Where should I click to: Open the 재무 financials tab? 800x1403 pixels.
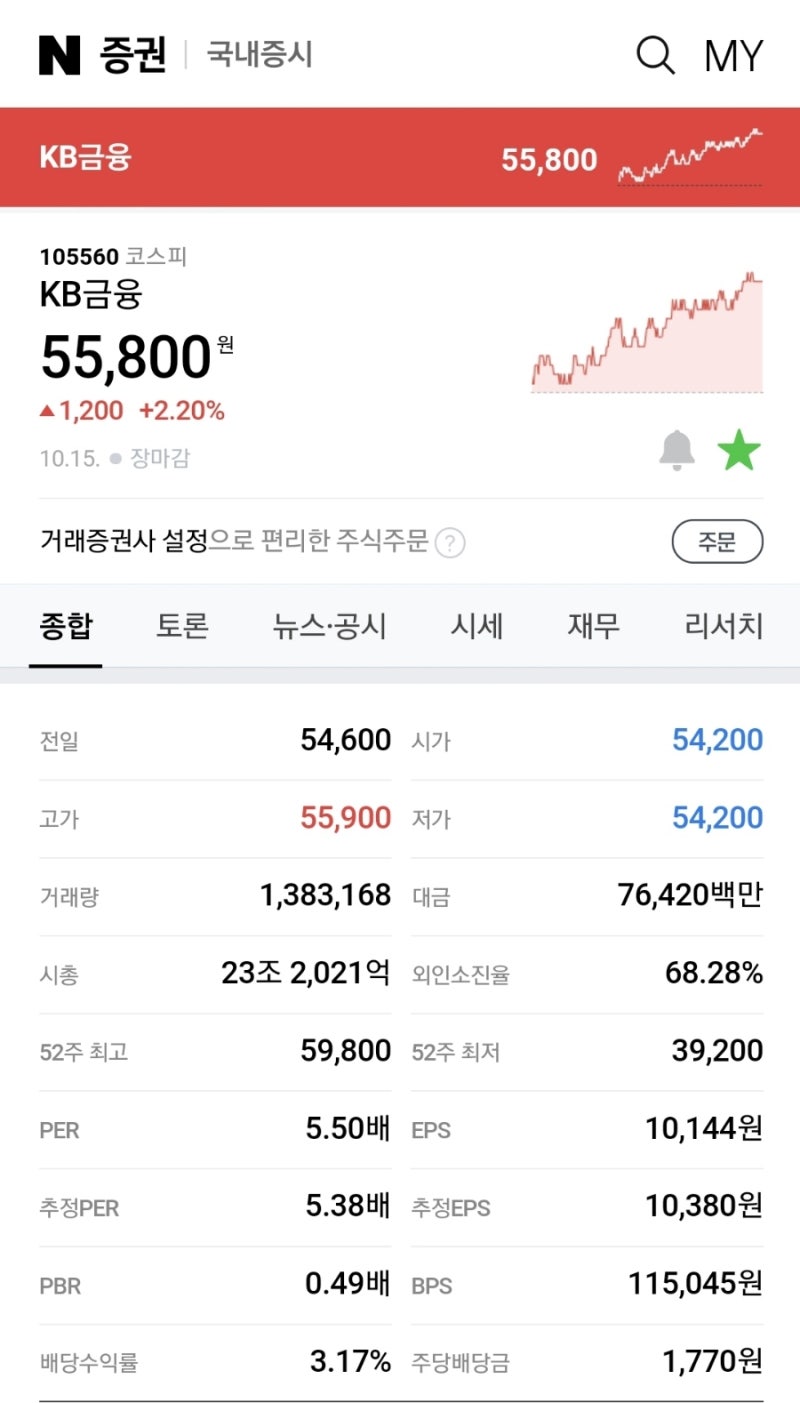594,625
